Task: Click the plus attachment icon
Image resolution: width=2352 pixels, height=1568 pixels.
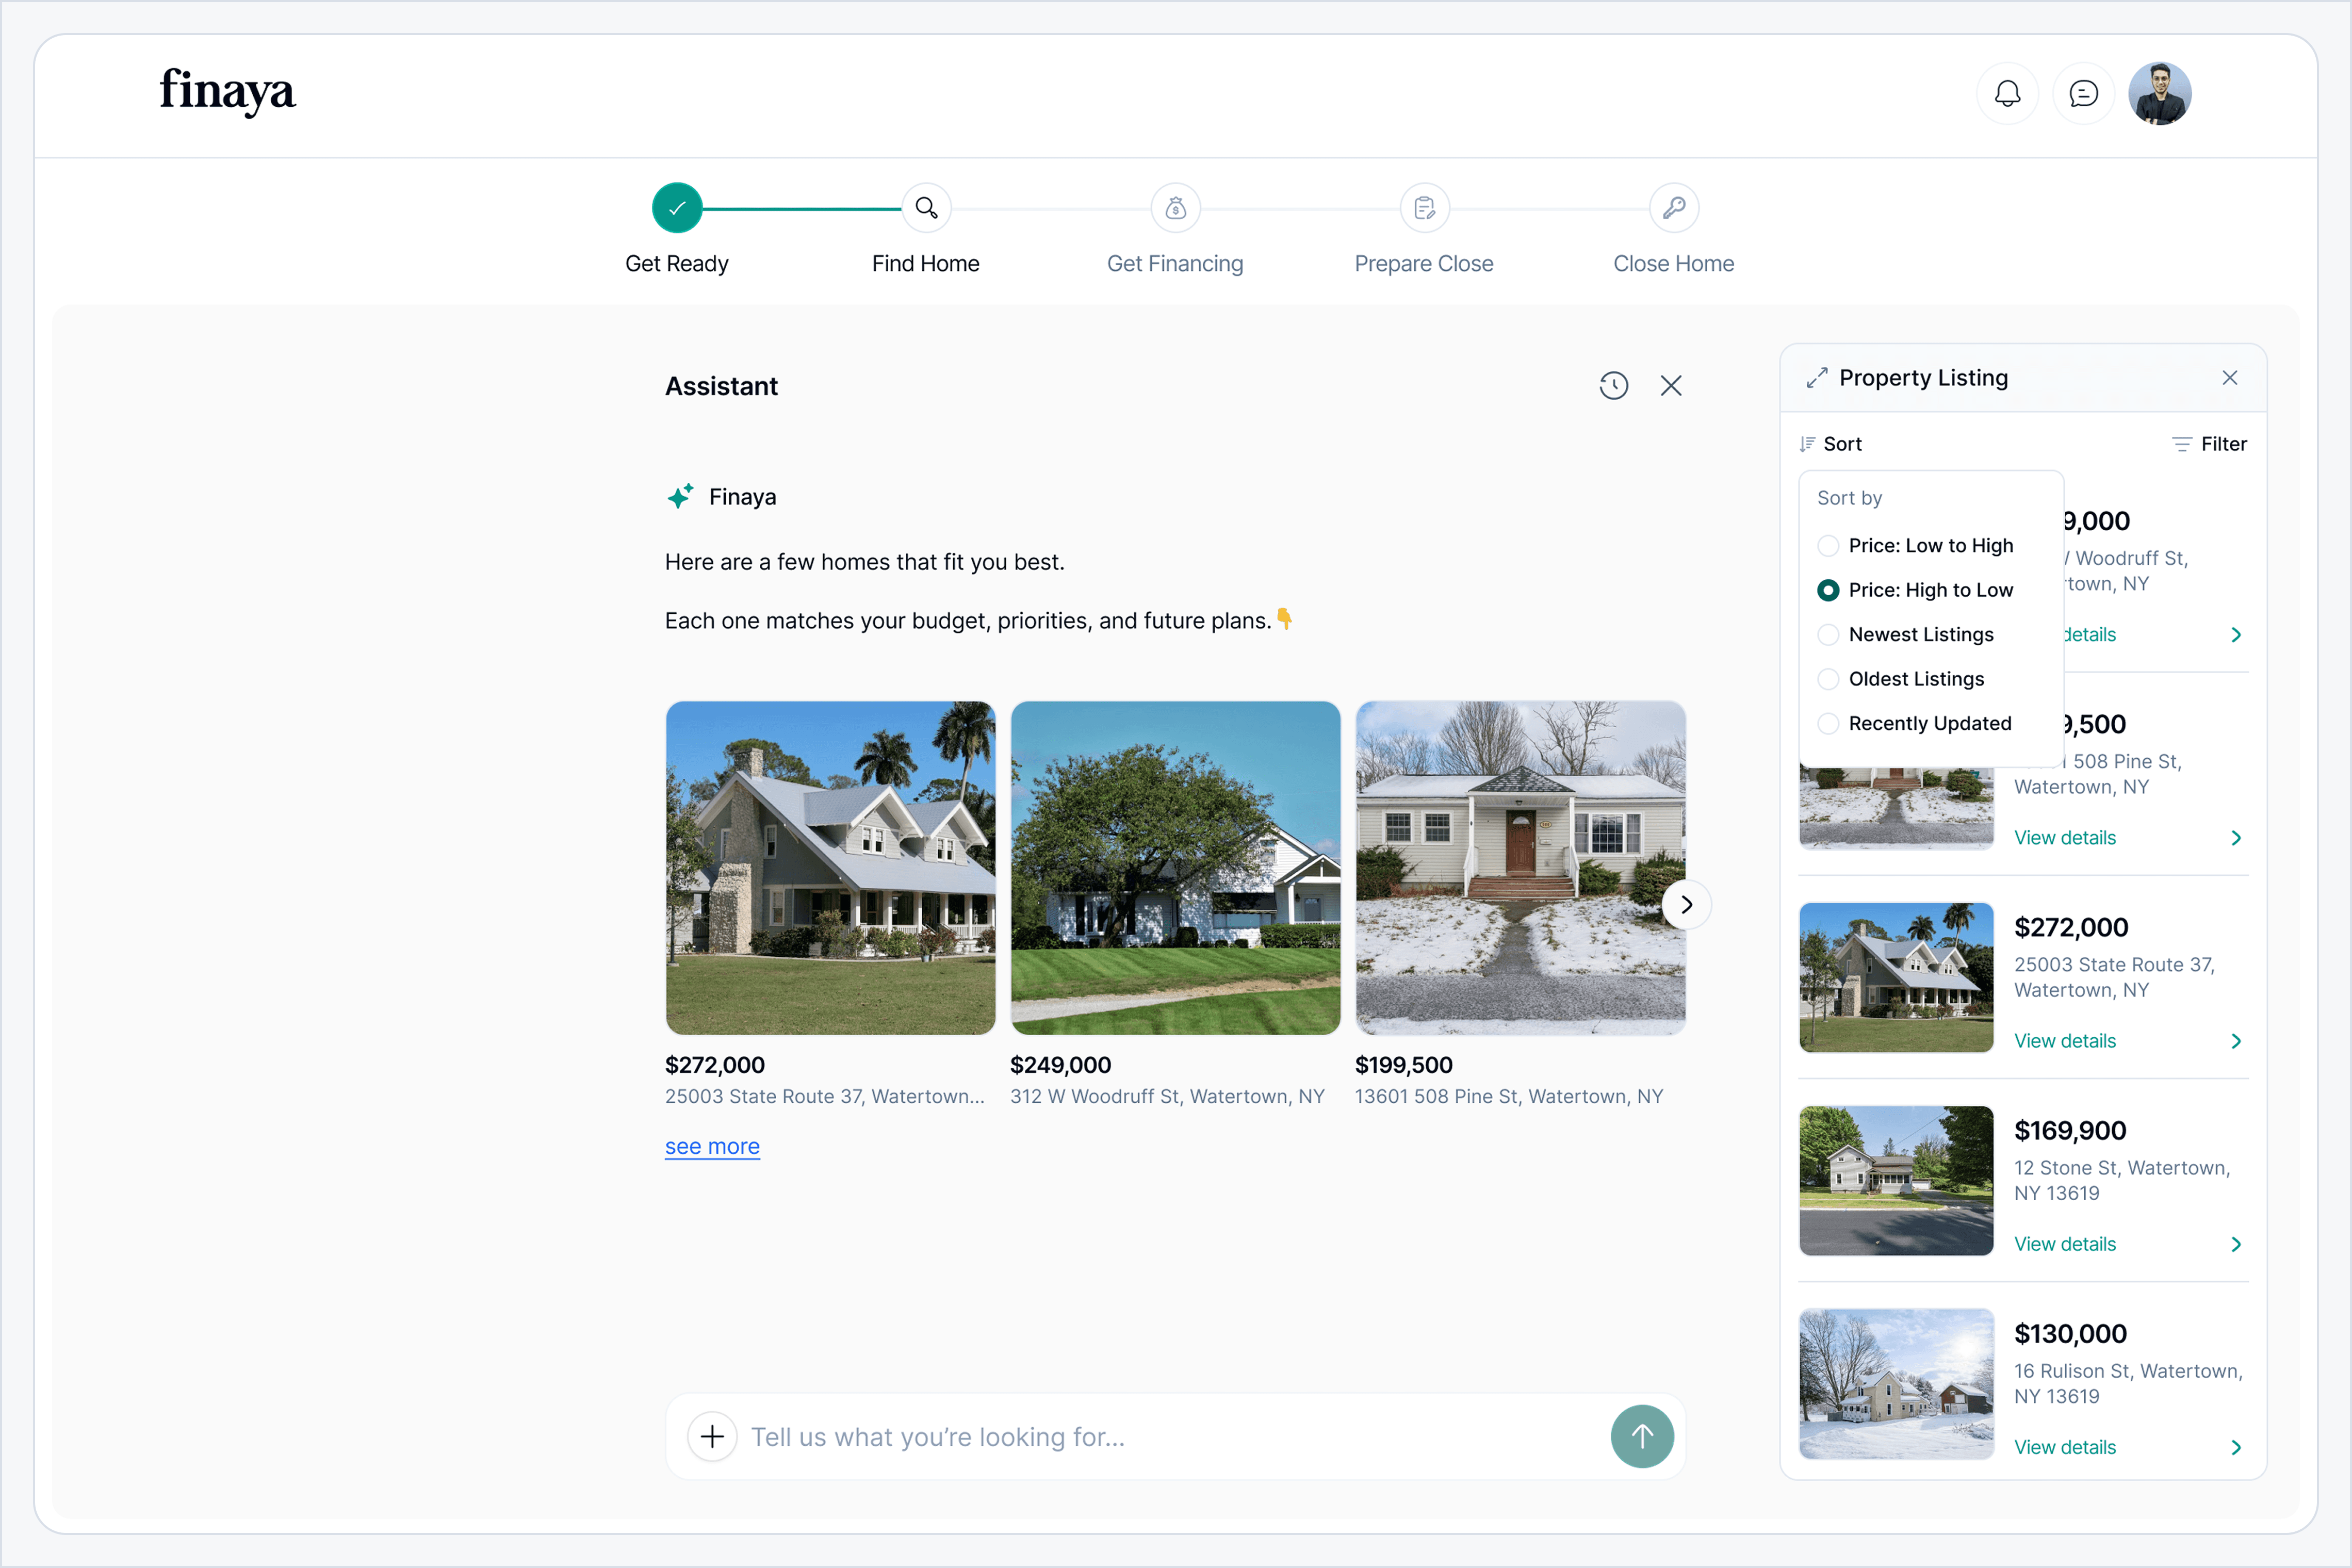Action: click(712, 1436)
